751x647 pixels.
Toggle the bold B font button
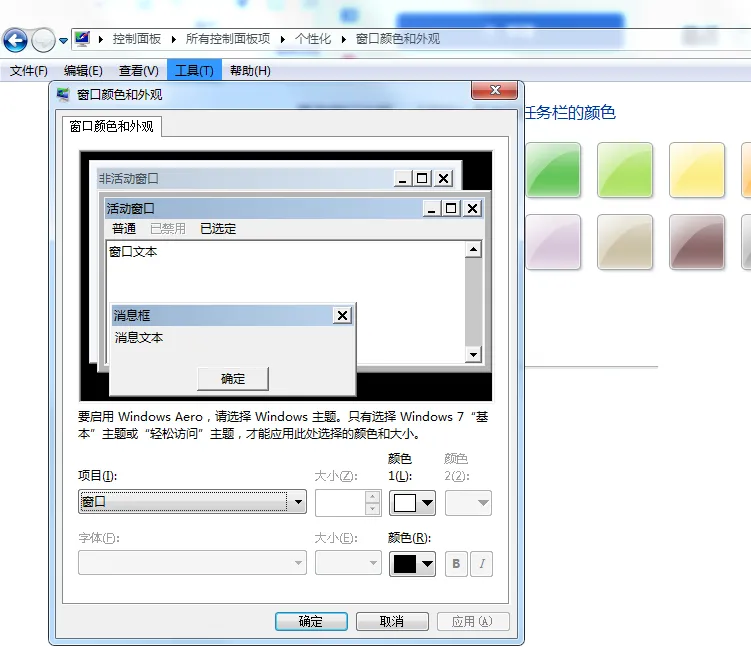click(456, 564)
